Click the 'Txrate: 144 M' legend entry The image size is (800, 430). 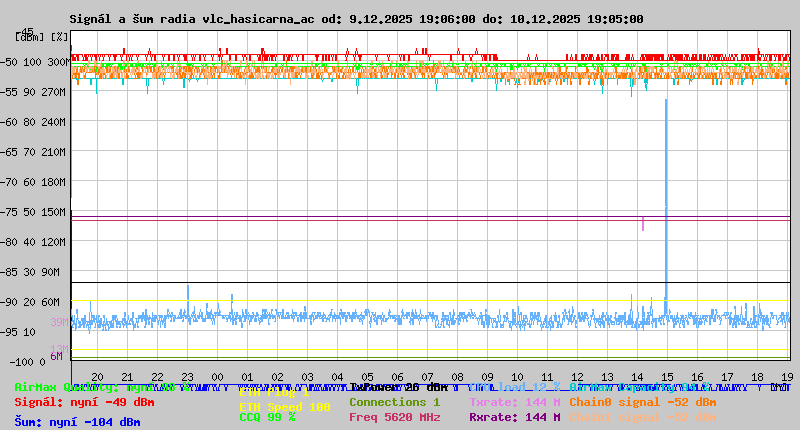[515, 402]
